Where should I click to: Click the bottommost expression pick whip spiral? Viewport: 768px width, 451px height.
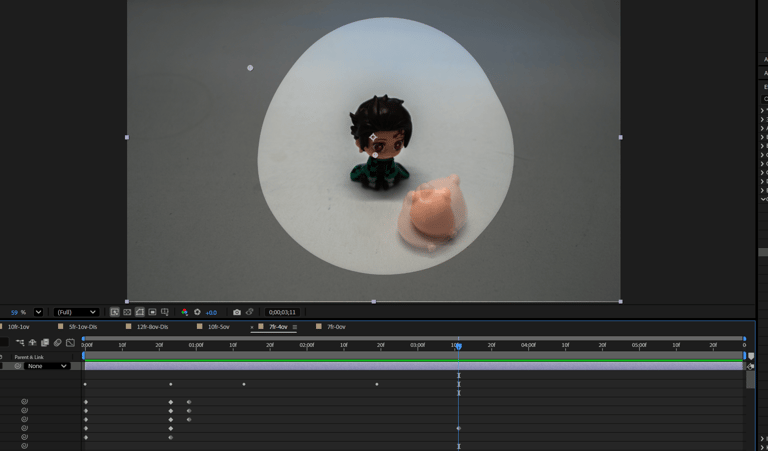point(24,446)
